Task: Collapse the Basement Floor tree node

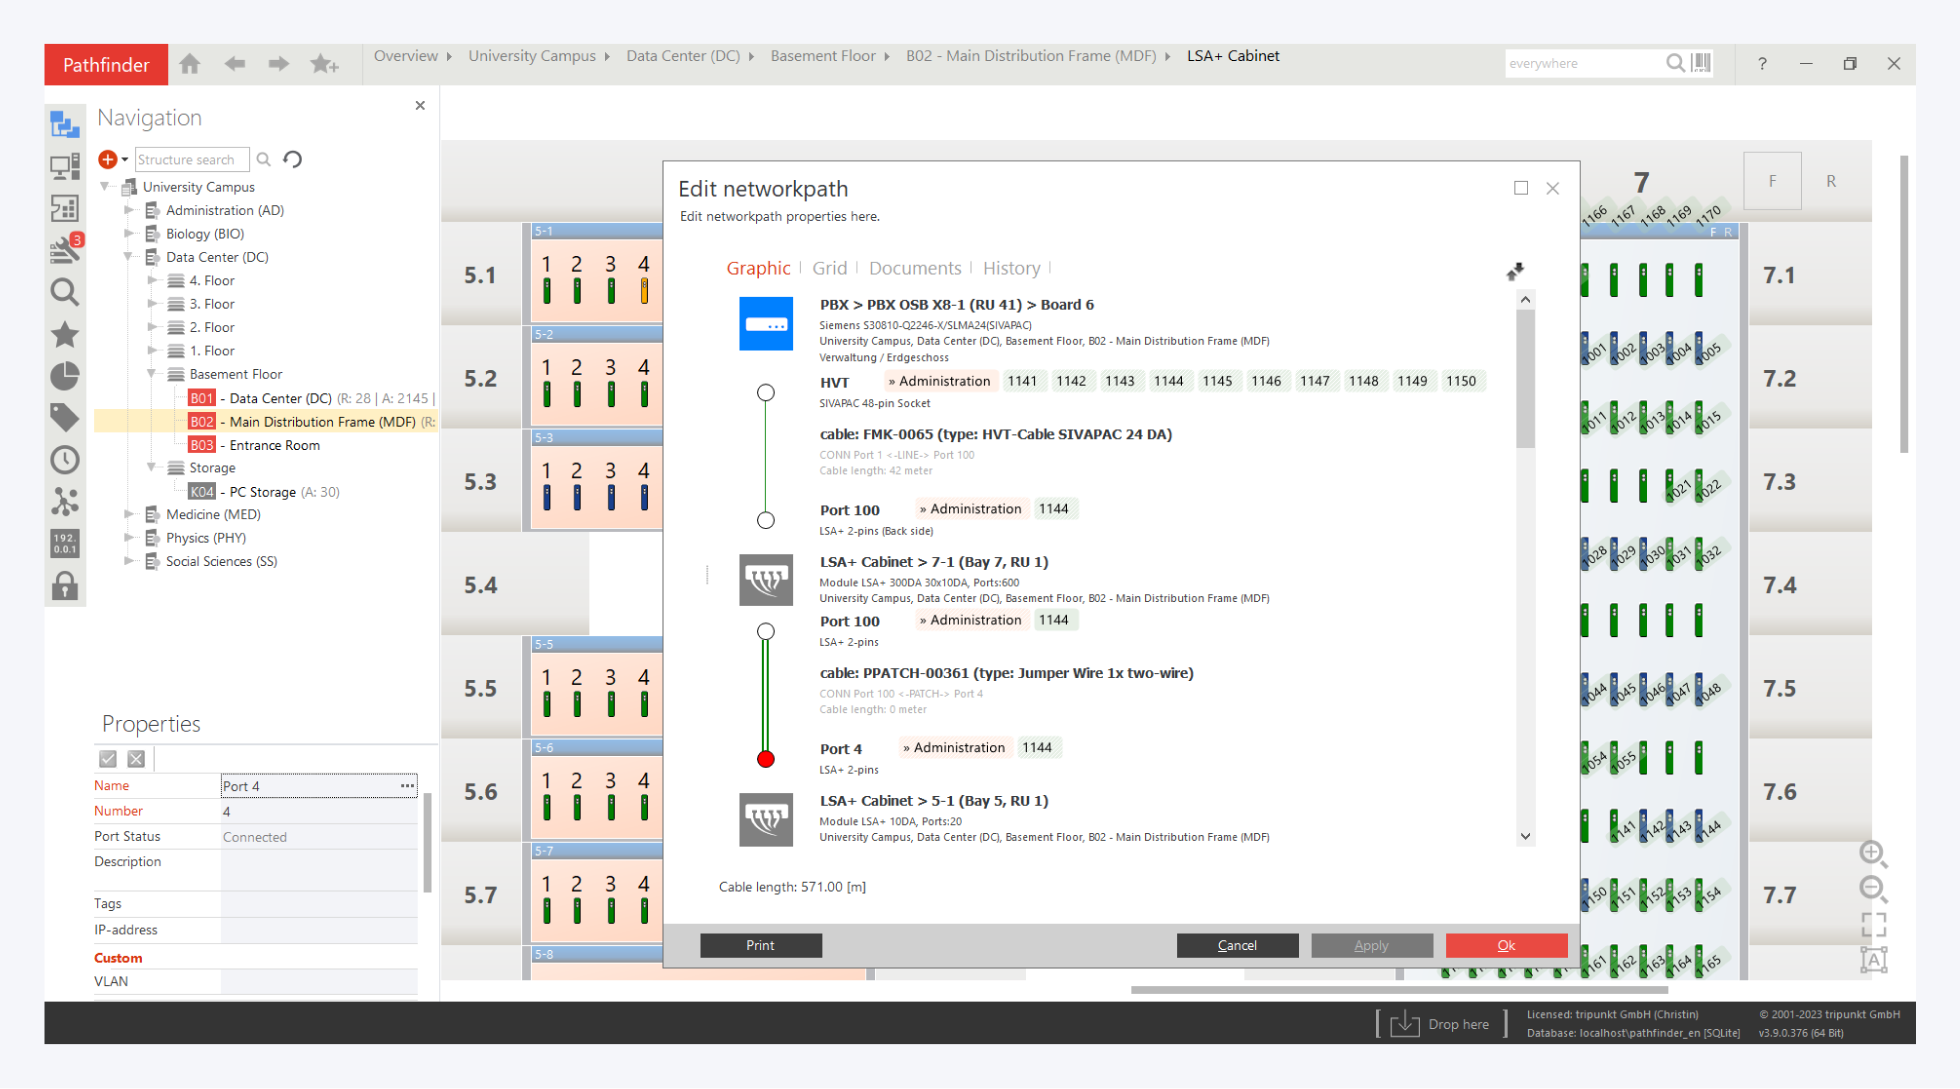Action: click(x=152, y=374)
